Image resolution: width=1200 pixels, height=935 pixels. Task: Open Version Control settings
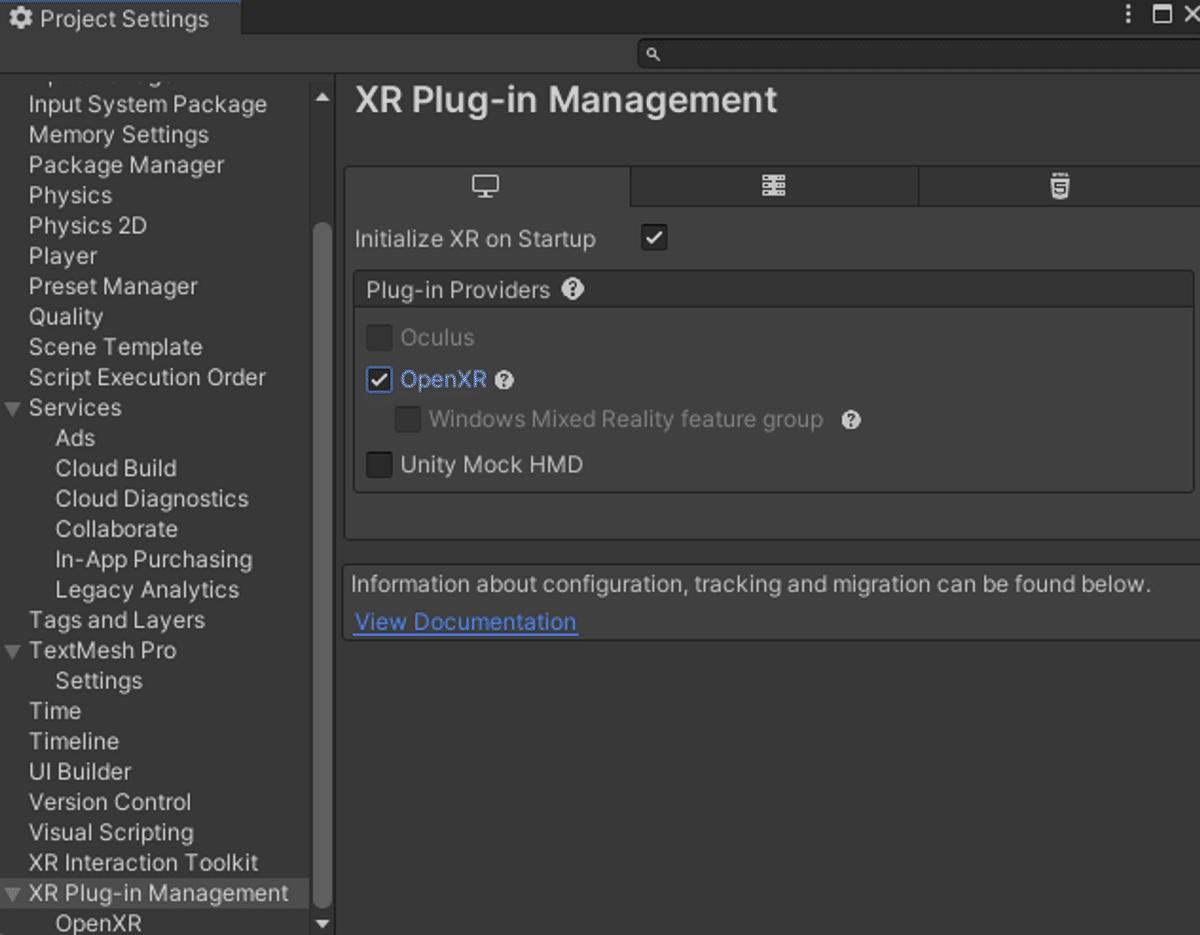[x=110, y=802]
